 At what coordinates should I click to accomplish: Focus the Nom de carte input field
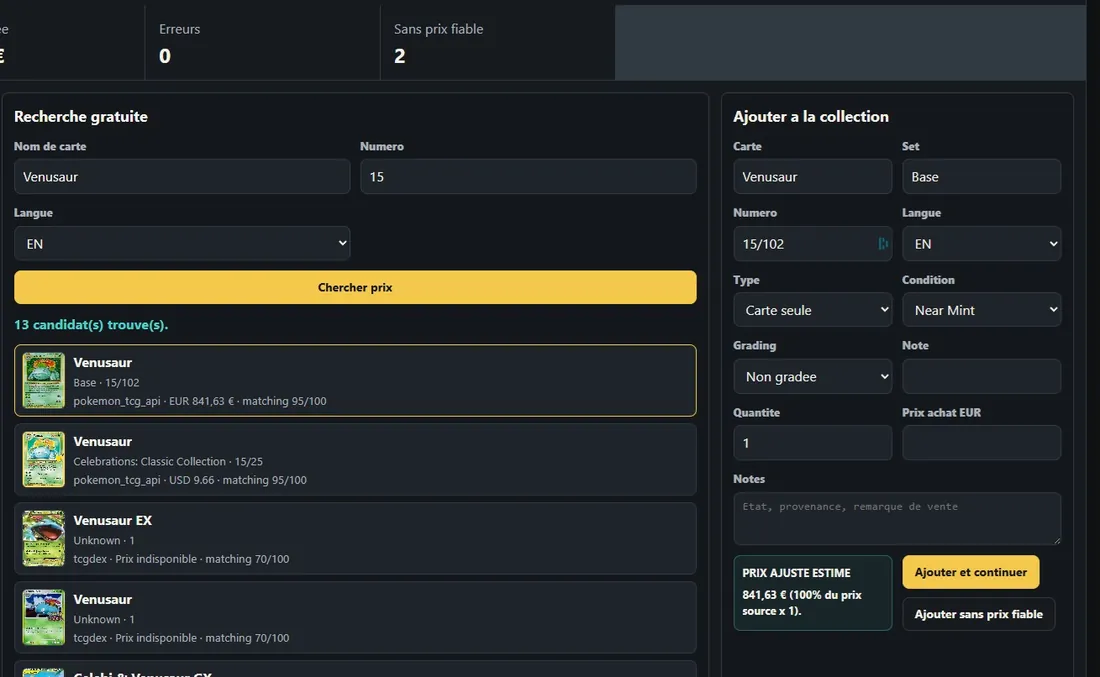coord(182,176)
